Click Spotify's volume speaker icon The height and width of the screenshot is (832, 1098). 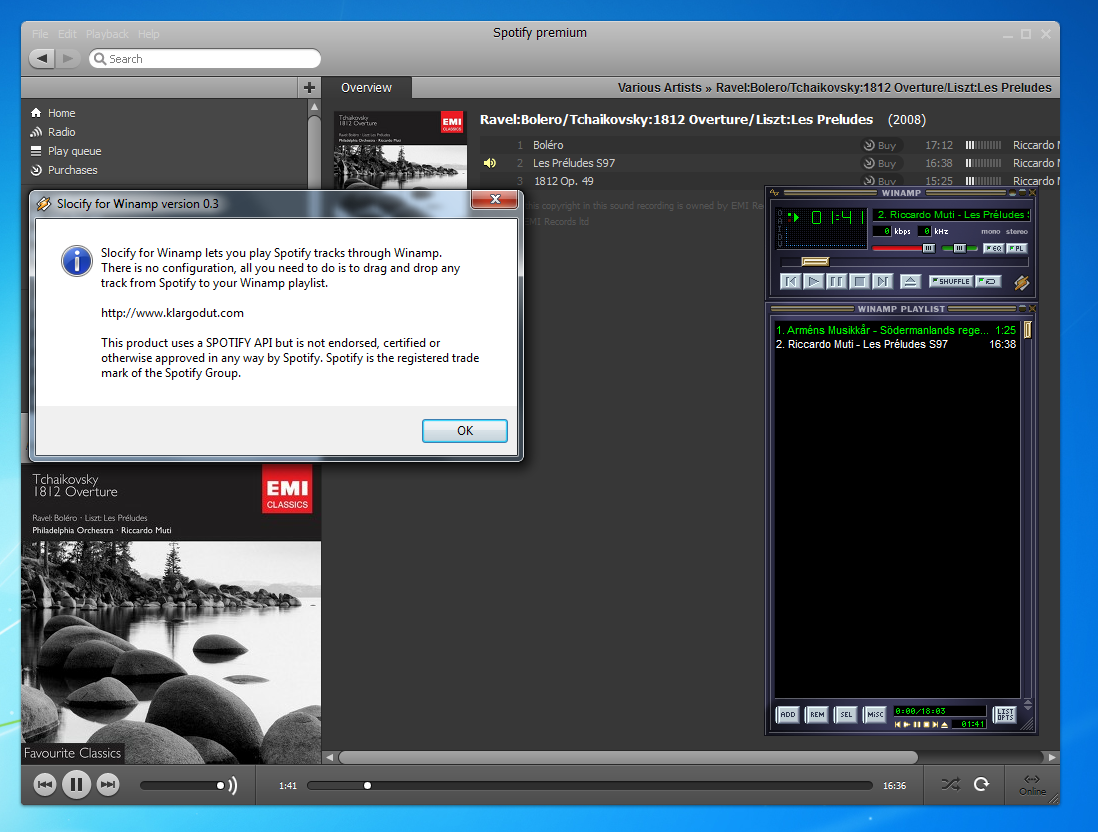(x=232, y=785)
